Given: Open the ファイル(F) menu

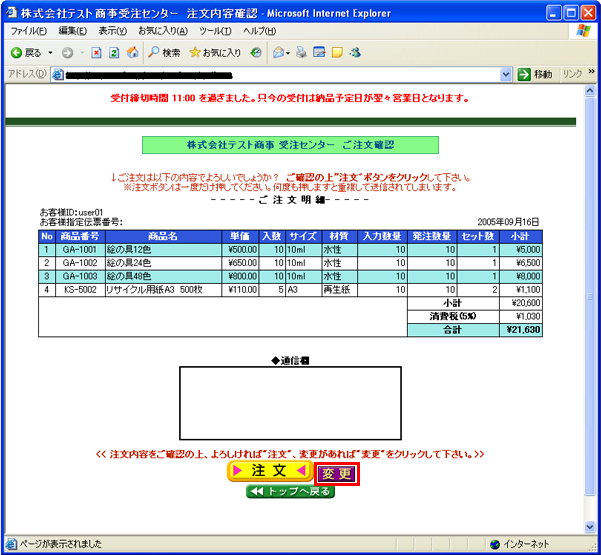Looking at the screenshot, I should pyautogui.click(x=29, y=31).
